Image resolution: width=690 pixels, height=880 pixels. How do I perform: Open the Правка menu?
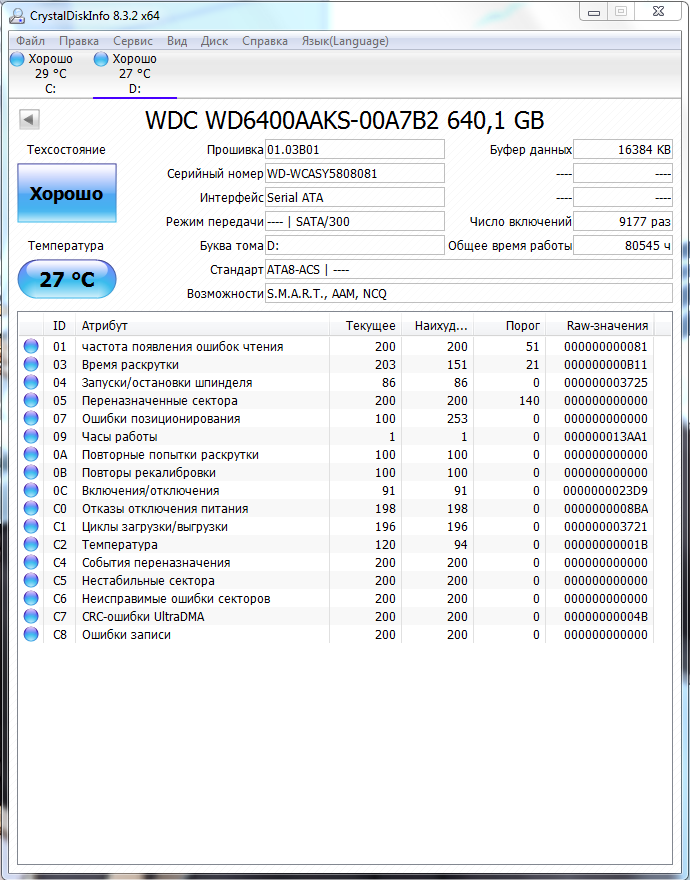coord(79,41)
